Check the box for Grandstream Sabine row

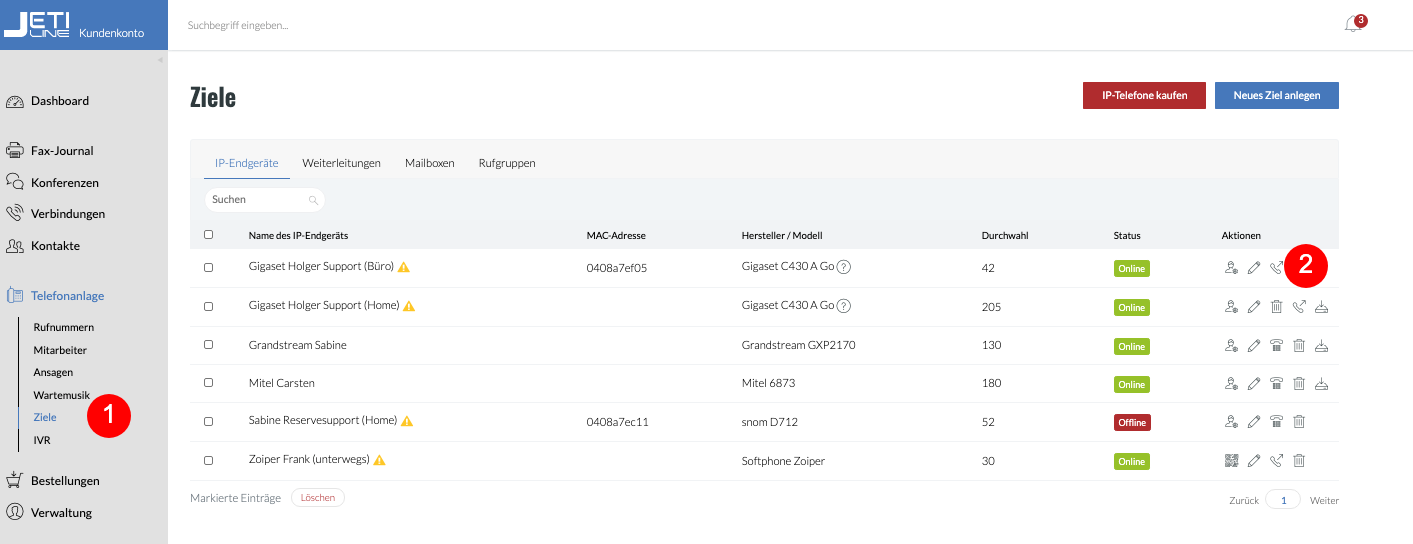point(208,345)
